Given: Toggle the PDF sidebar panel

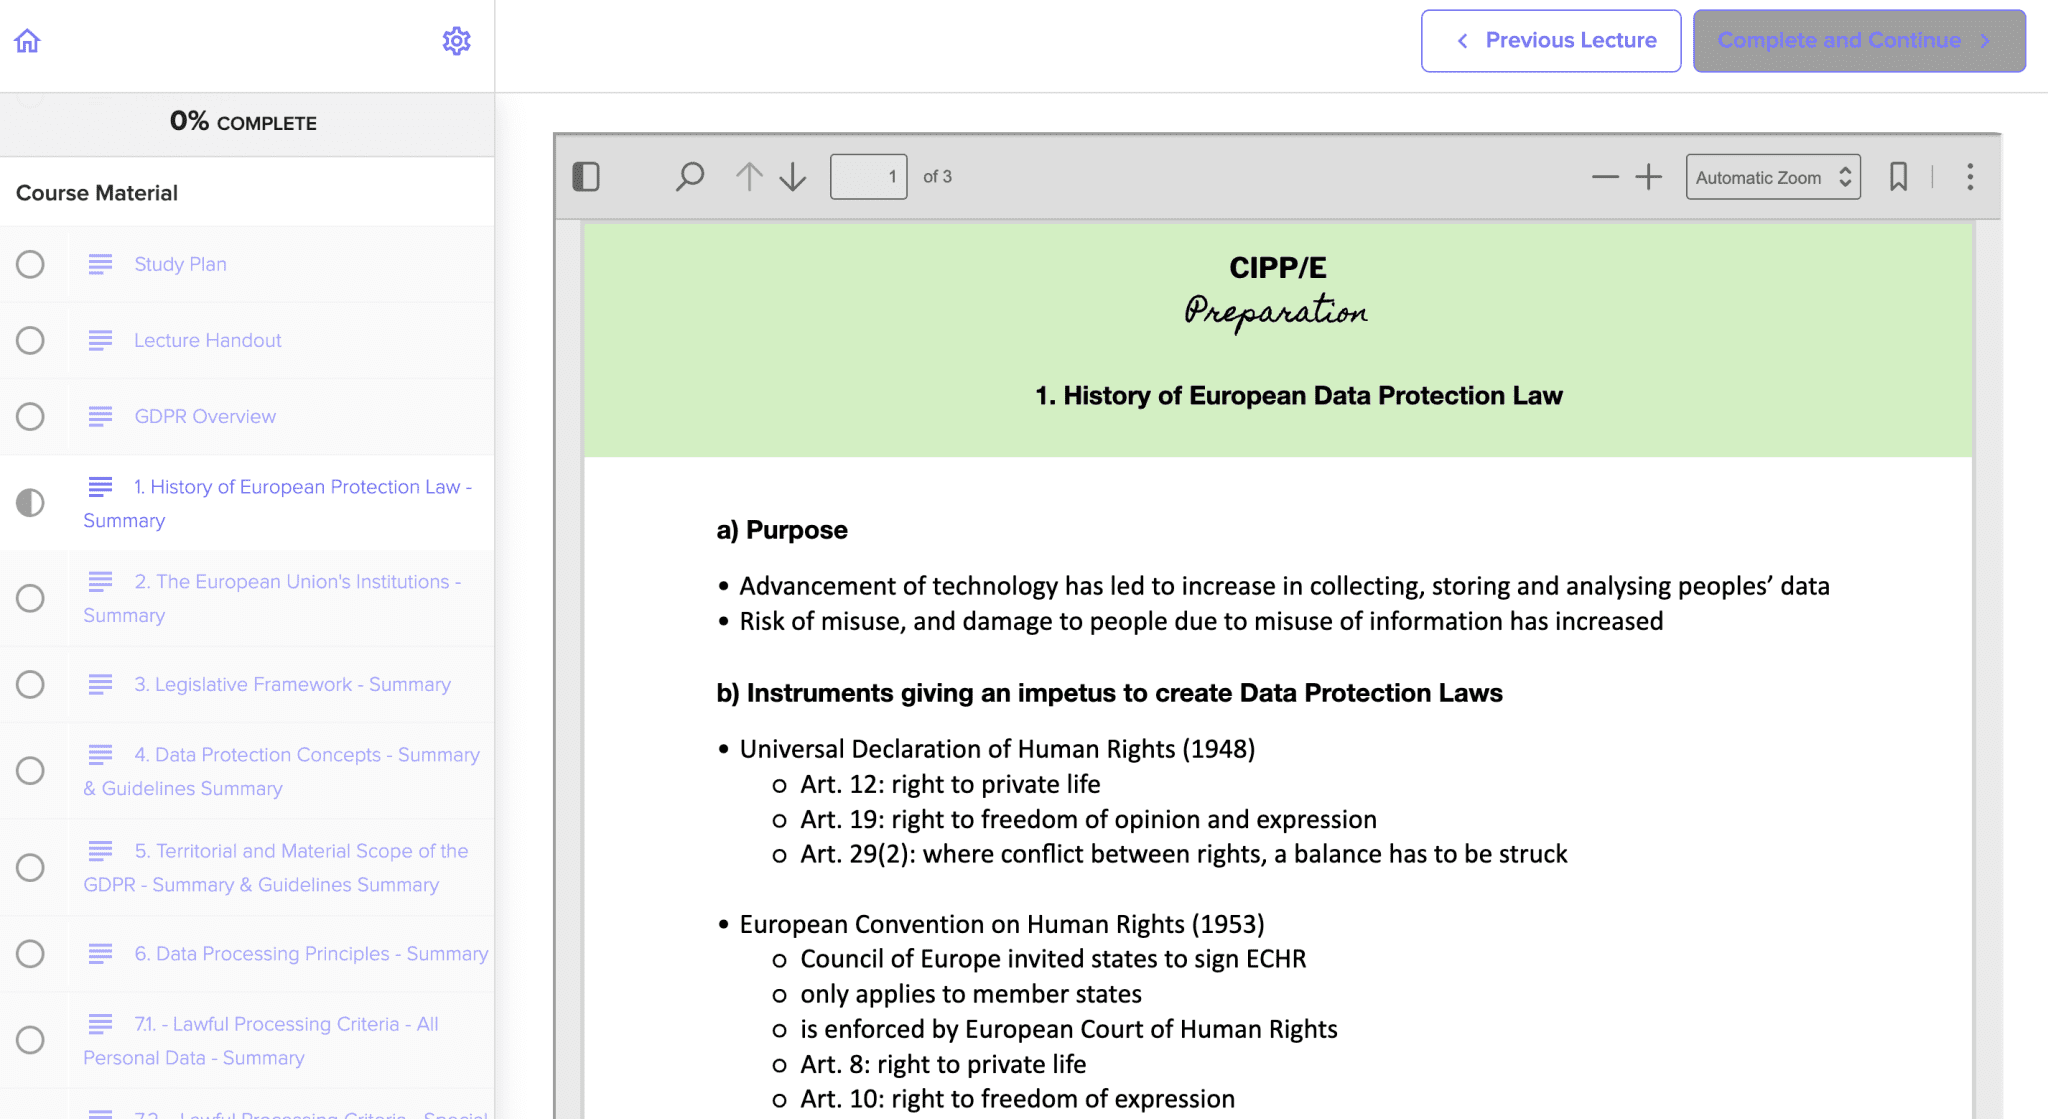Looking at the screenshot, I should (586, 177).
